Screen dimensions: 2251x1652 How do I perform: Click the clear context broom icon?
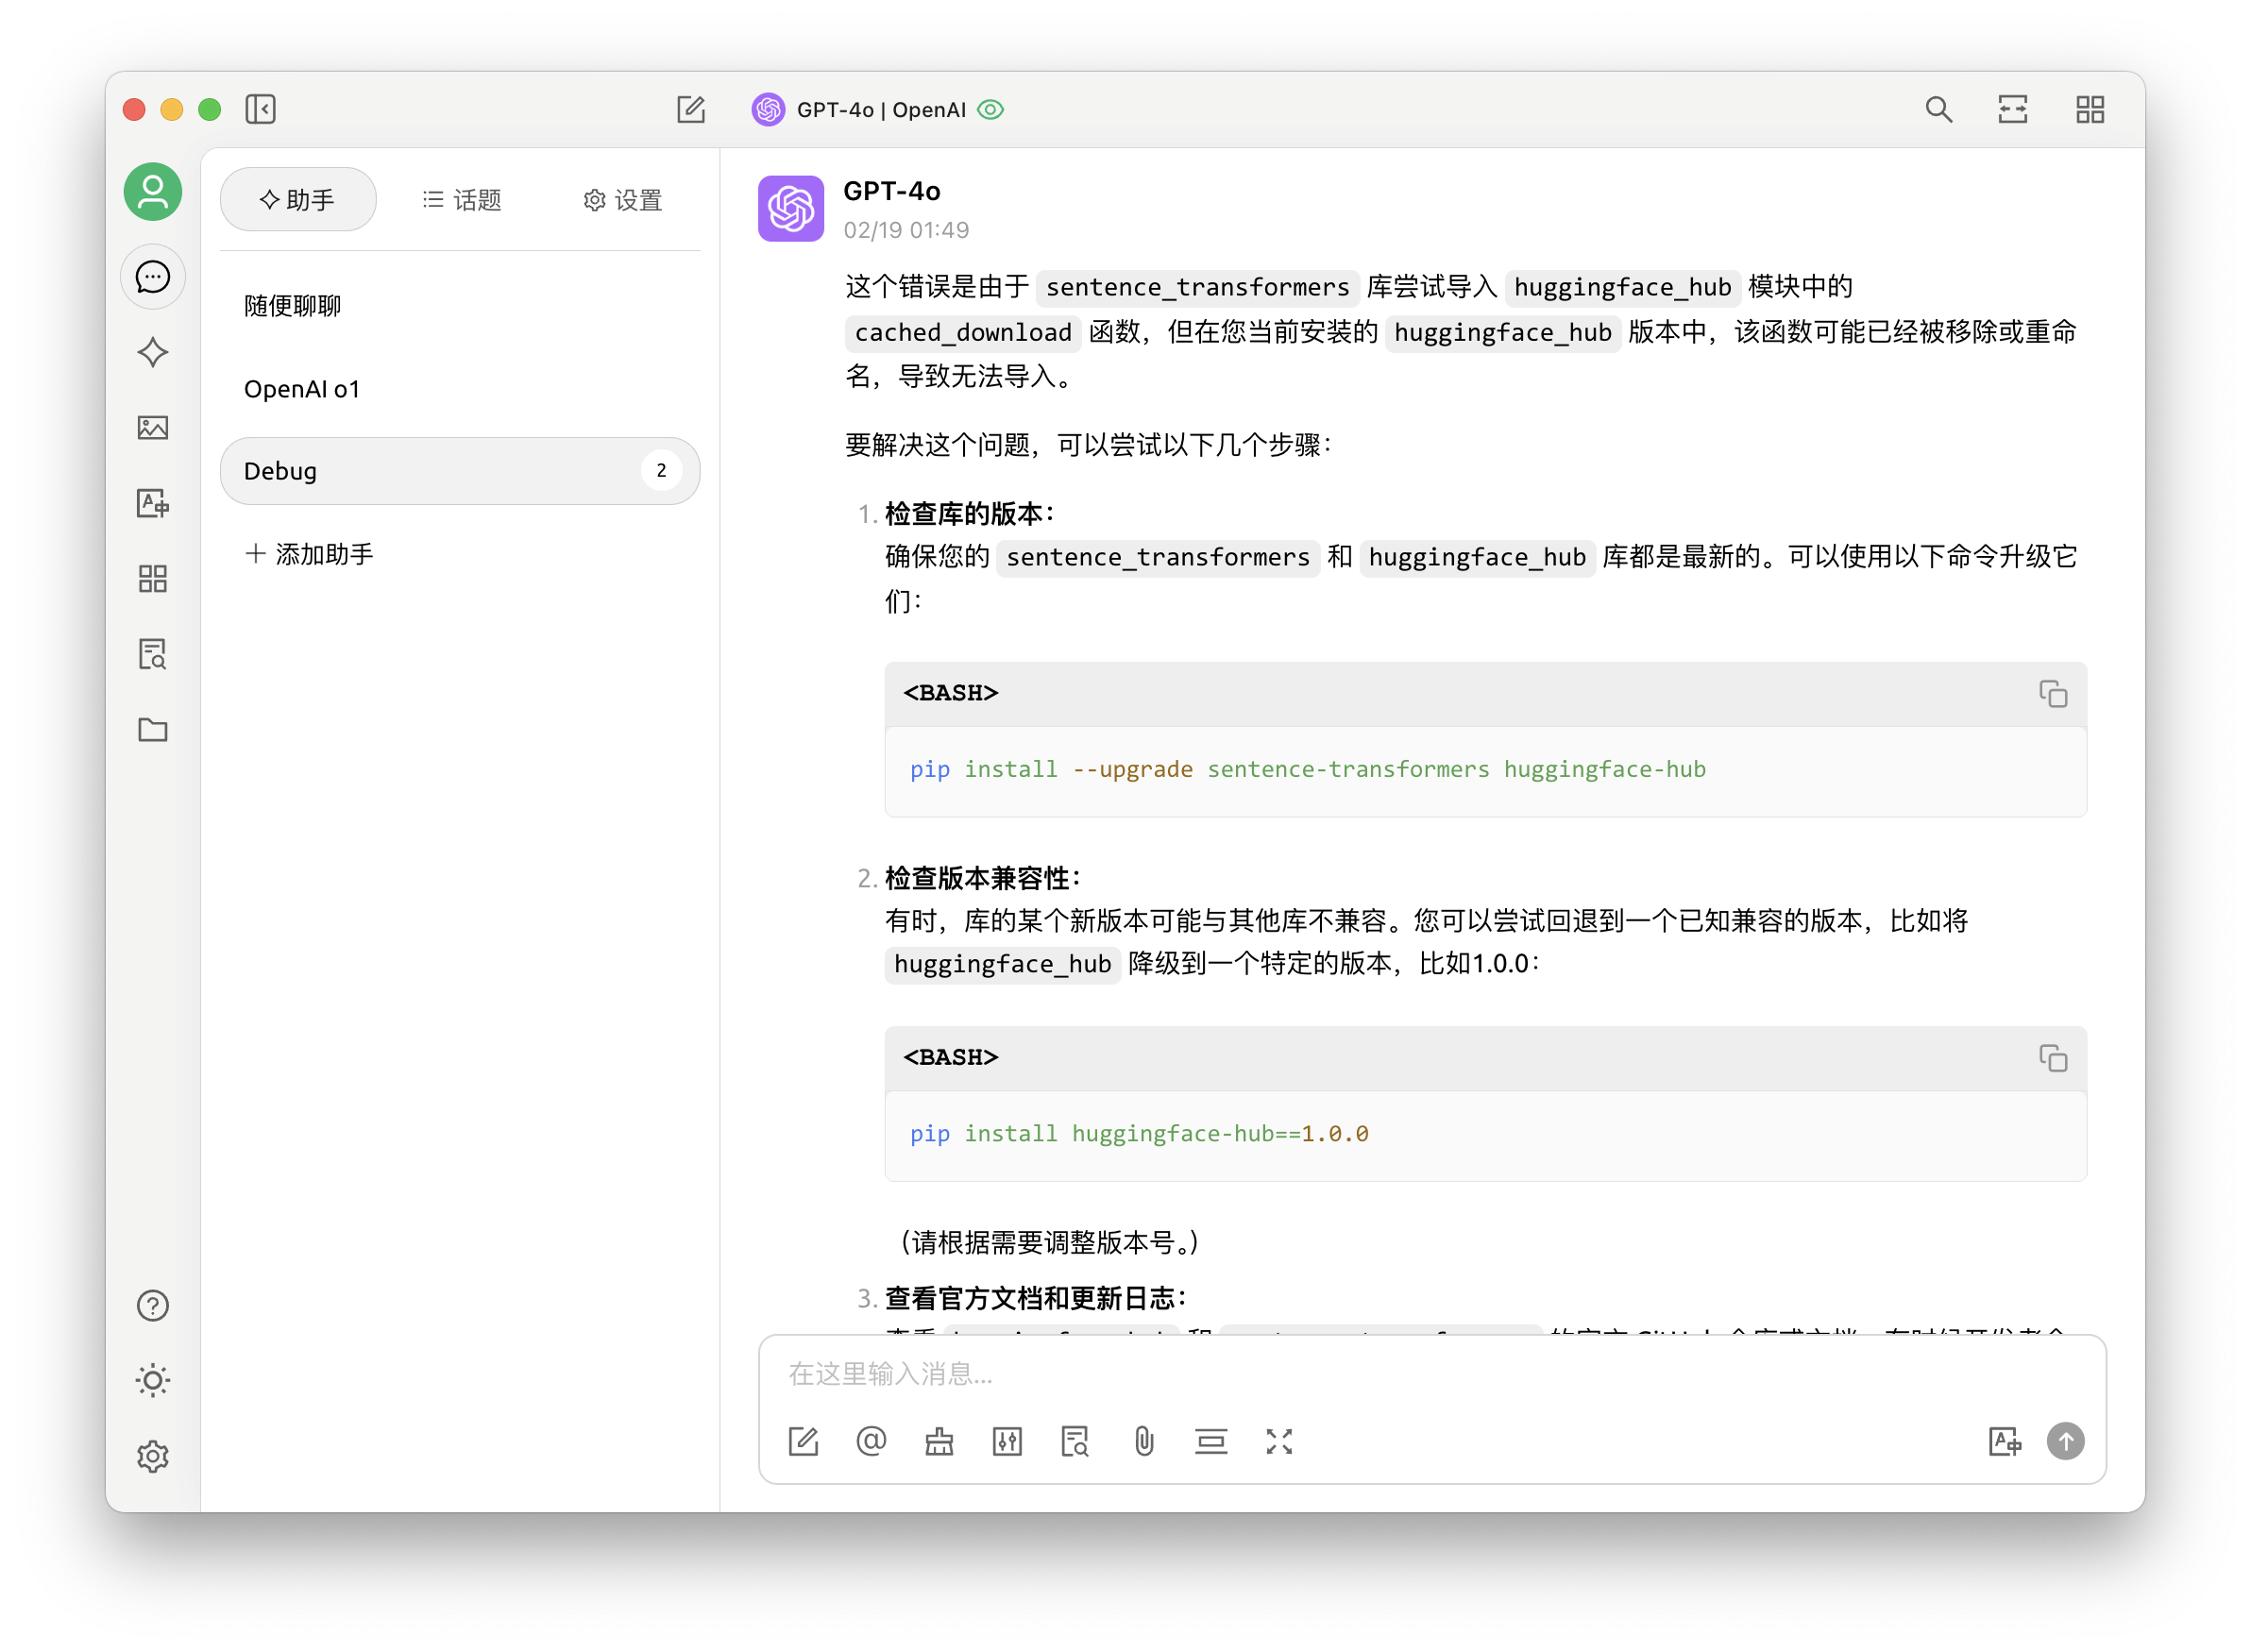pyautogui.click(x=939, y=1441)
